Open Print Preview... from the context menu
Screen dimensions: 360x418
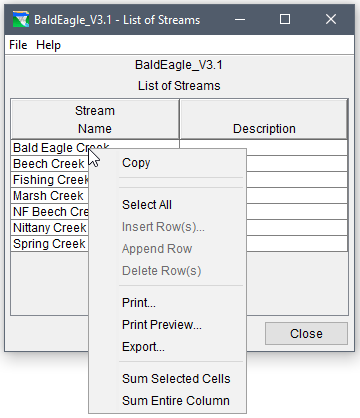tap(162, 325)
